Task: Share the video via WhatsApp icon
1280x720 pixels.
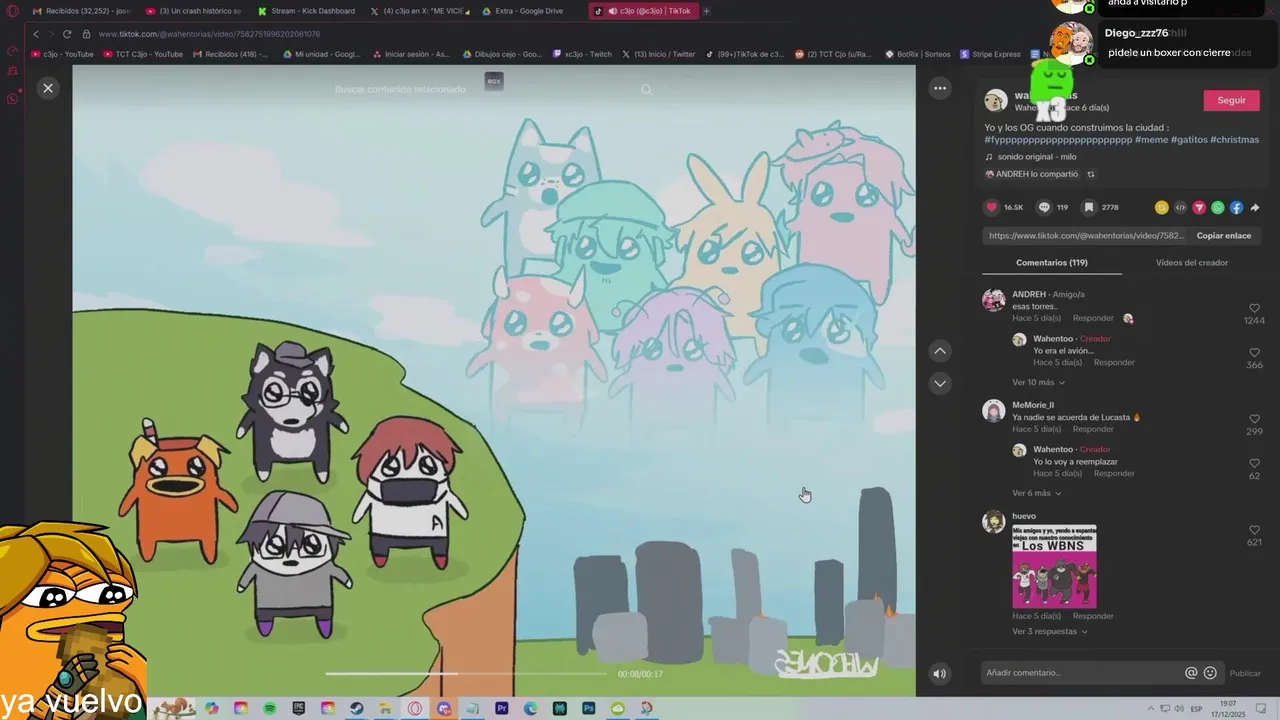Action: click(x=1217, y=207)
